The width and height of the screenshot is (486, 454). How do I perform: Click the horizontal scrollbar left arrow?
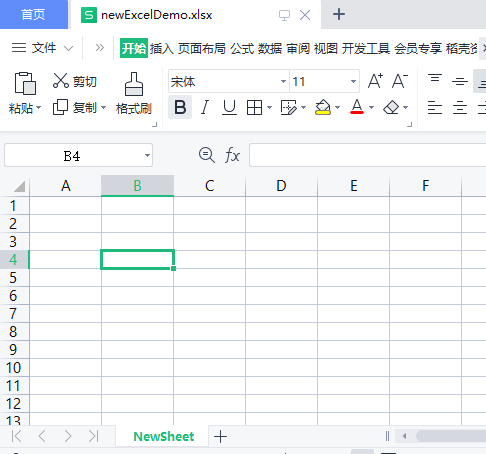pos(404,436)
